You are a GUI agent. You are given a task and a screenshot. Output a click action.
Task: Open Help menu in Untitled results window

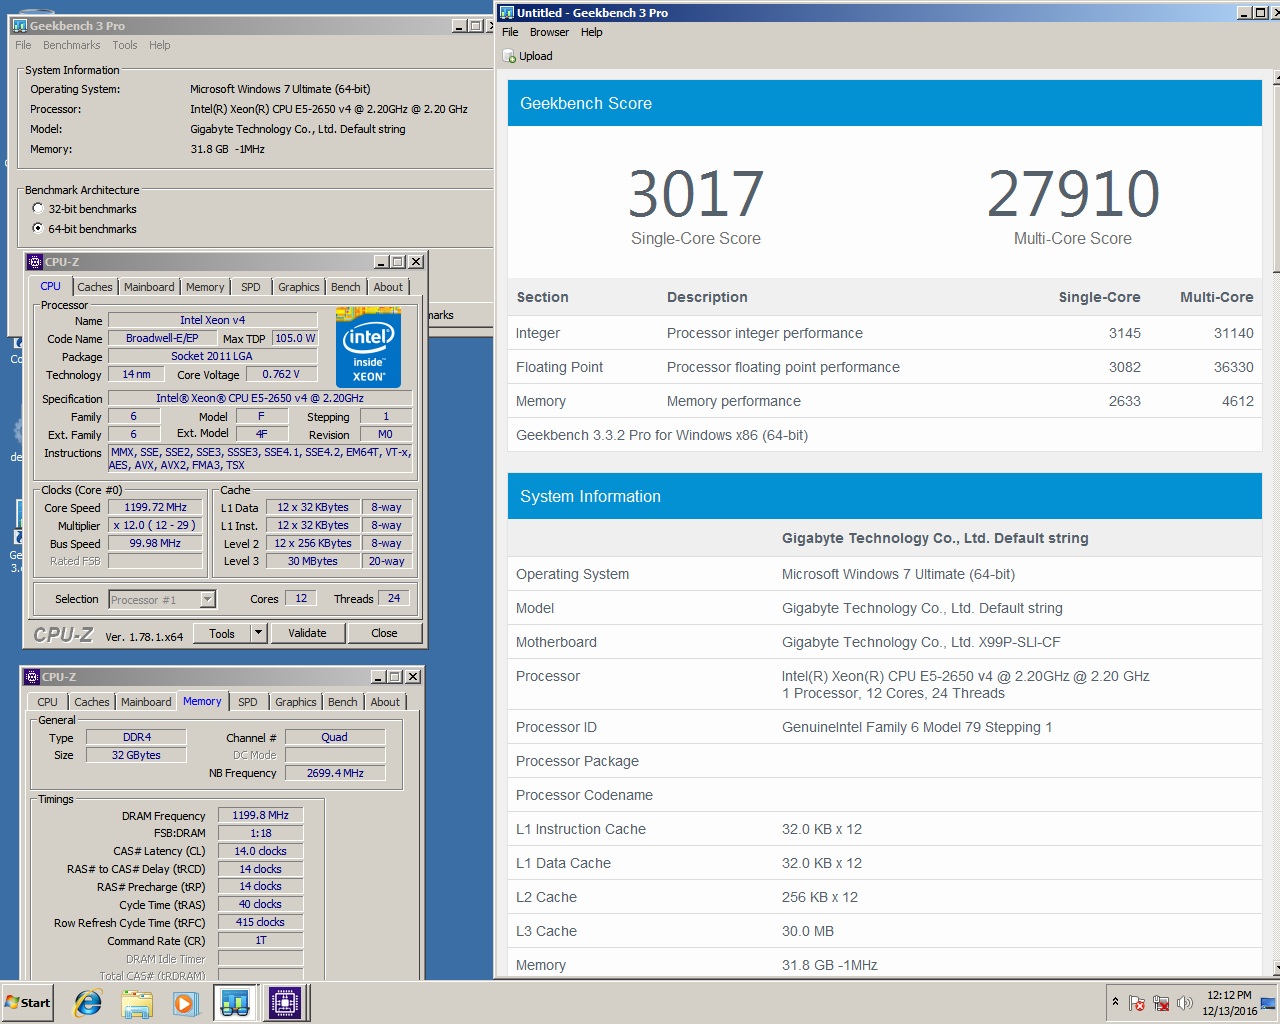592,32
